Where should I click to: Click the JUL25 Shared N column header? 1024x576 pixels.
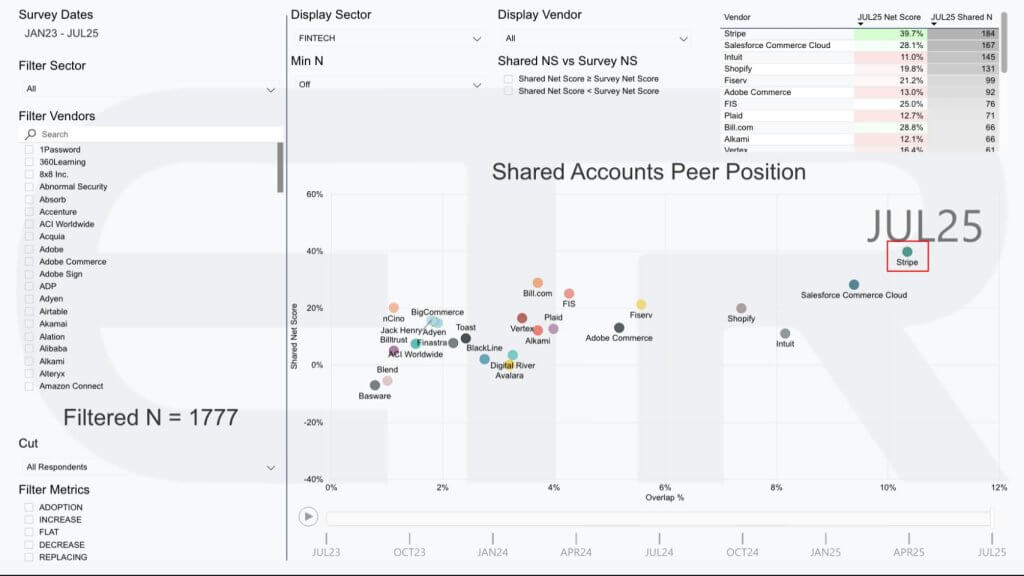(x=963, y=18)
